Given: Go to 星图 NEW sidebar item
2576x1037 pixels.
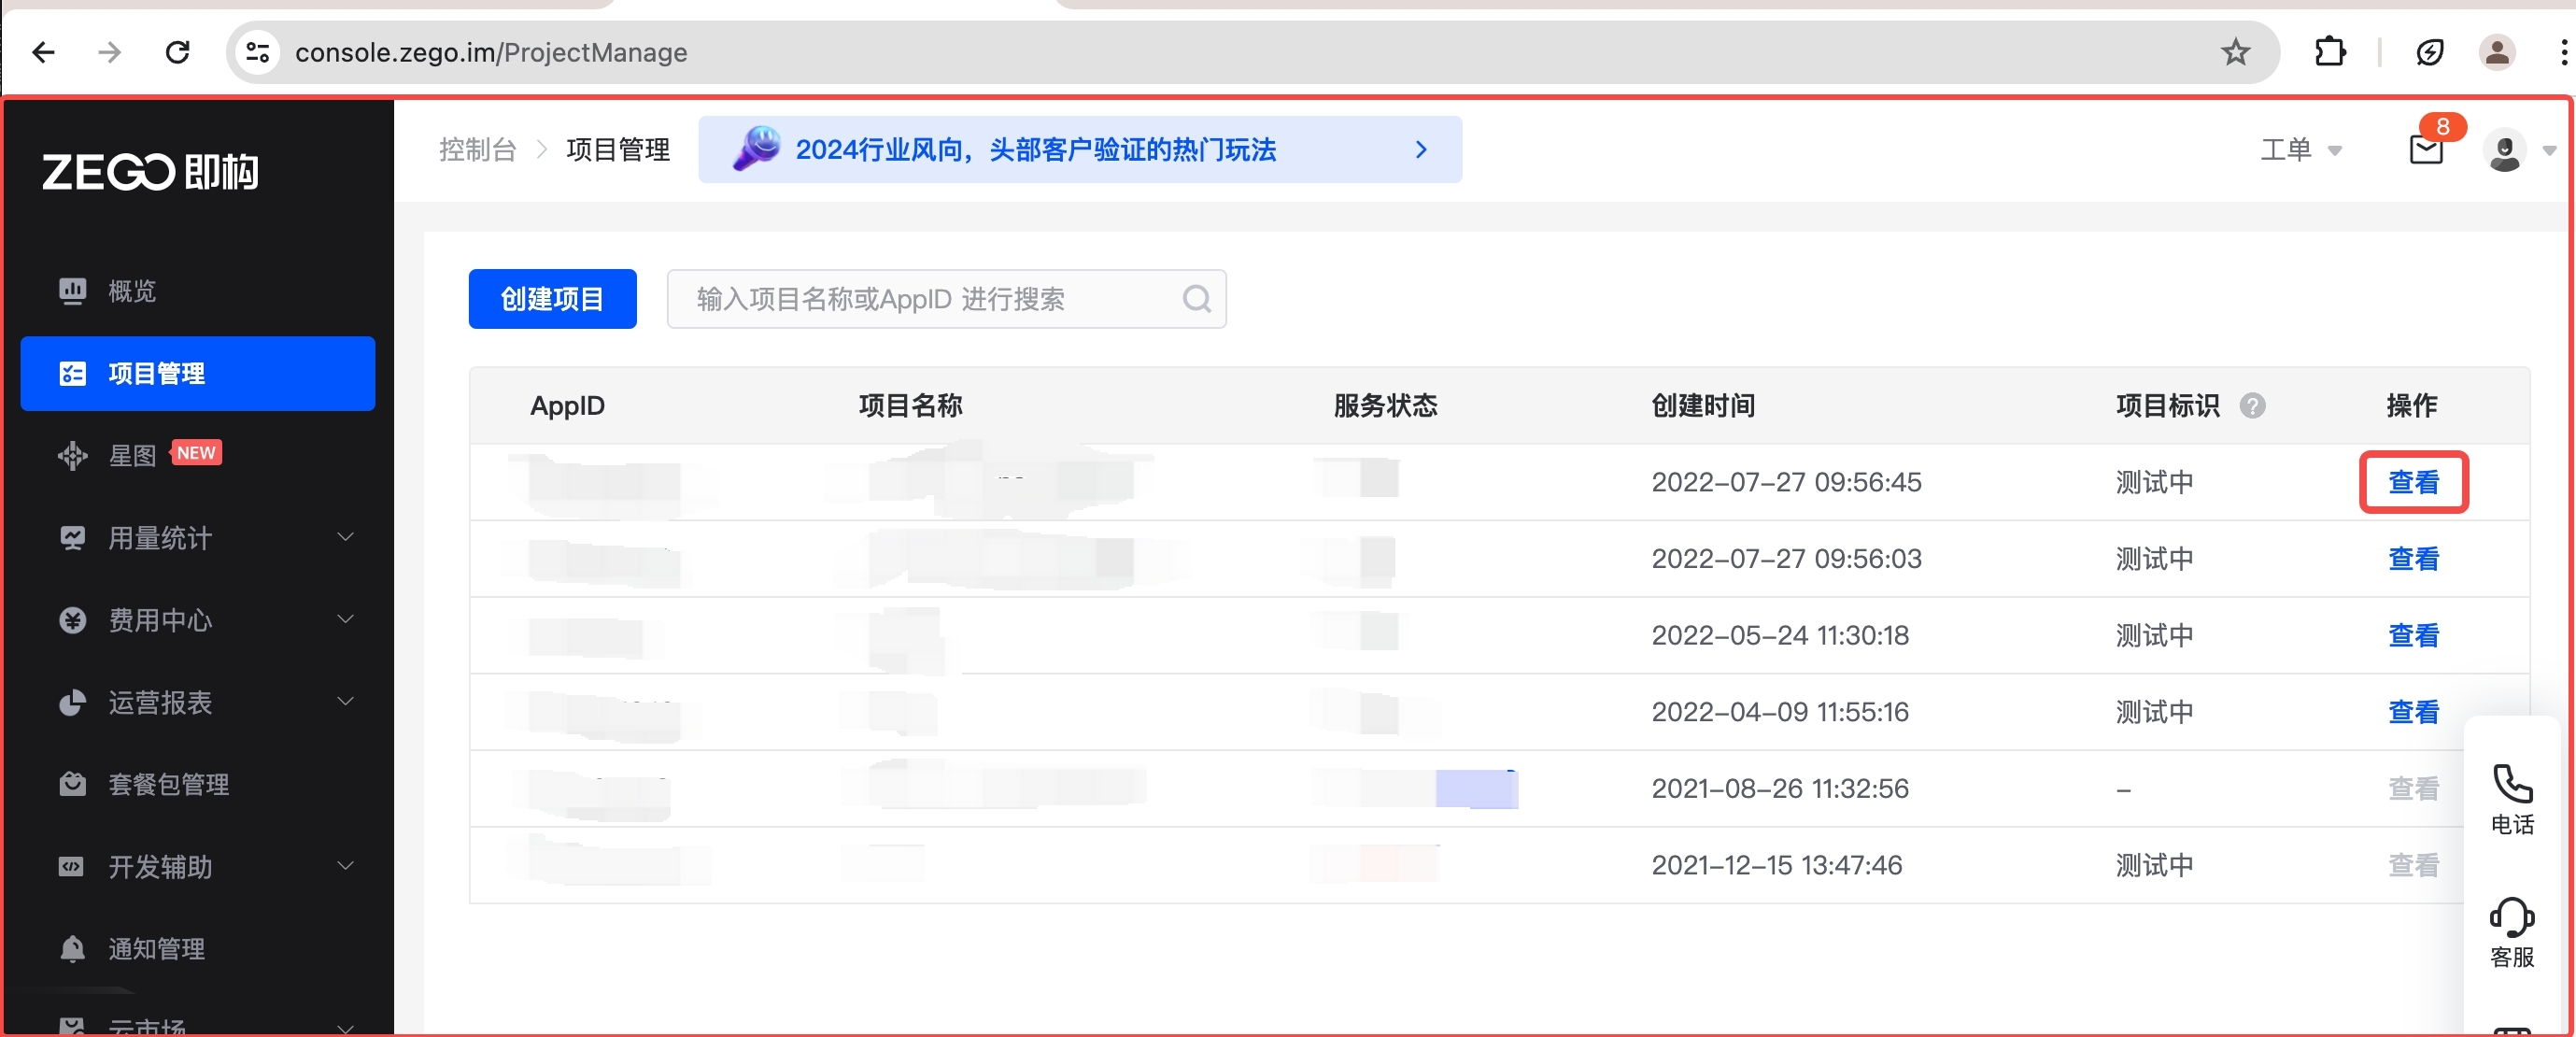Looking at the screenshot, I should [134, 455].
